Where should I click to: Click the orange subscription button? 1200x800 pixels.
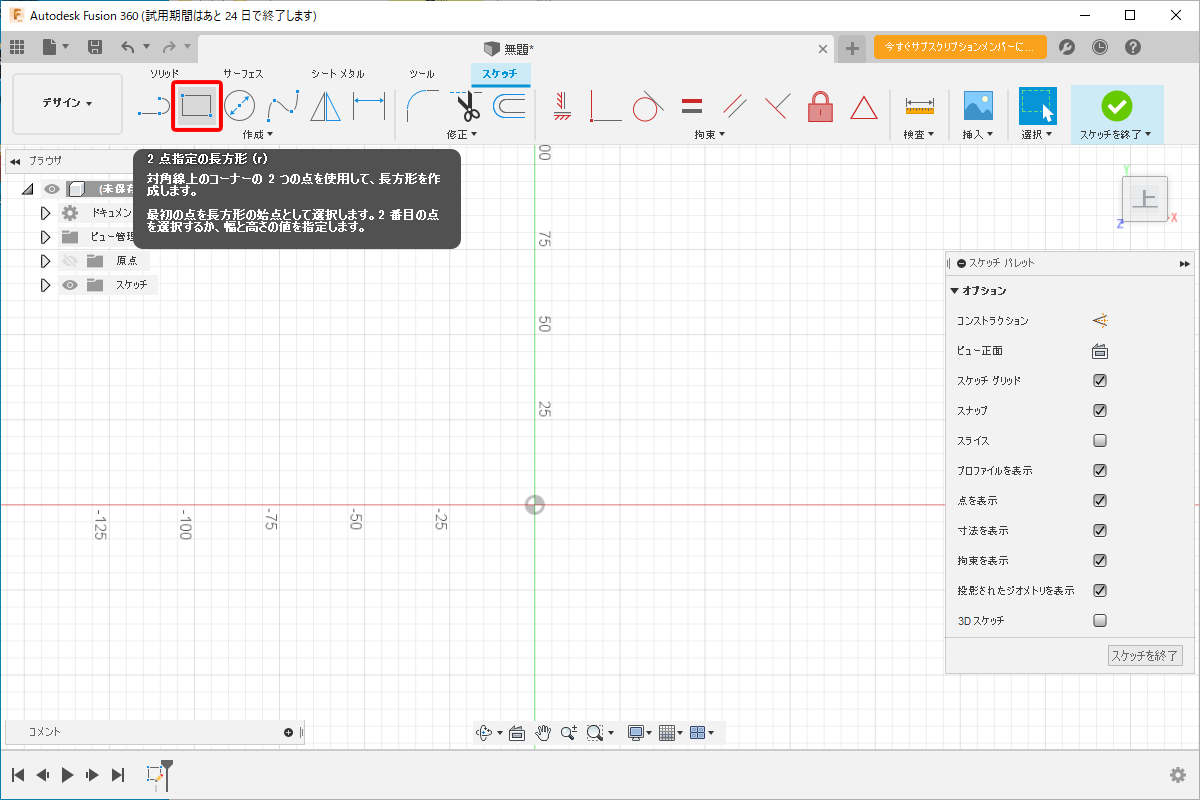pyautogui.click(x=960, y=47)
